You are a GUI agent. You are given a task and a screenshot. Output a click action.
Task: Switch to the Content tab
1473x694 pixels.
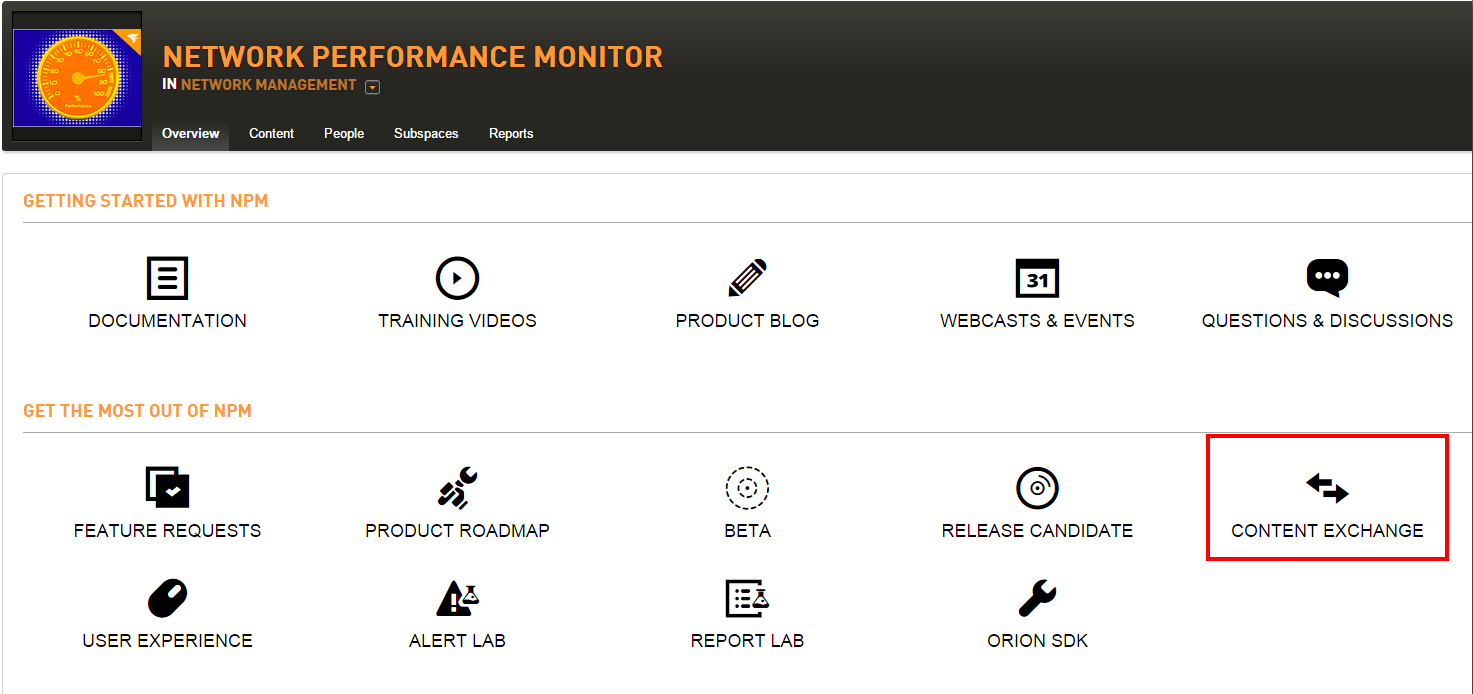272,133
